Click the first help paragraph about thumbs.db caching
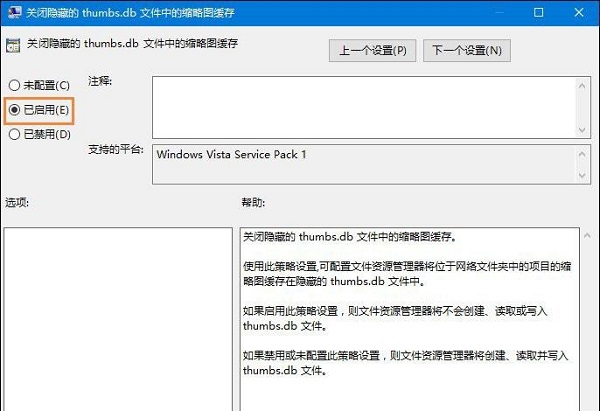 point(349,239)
